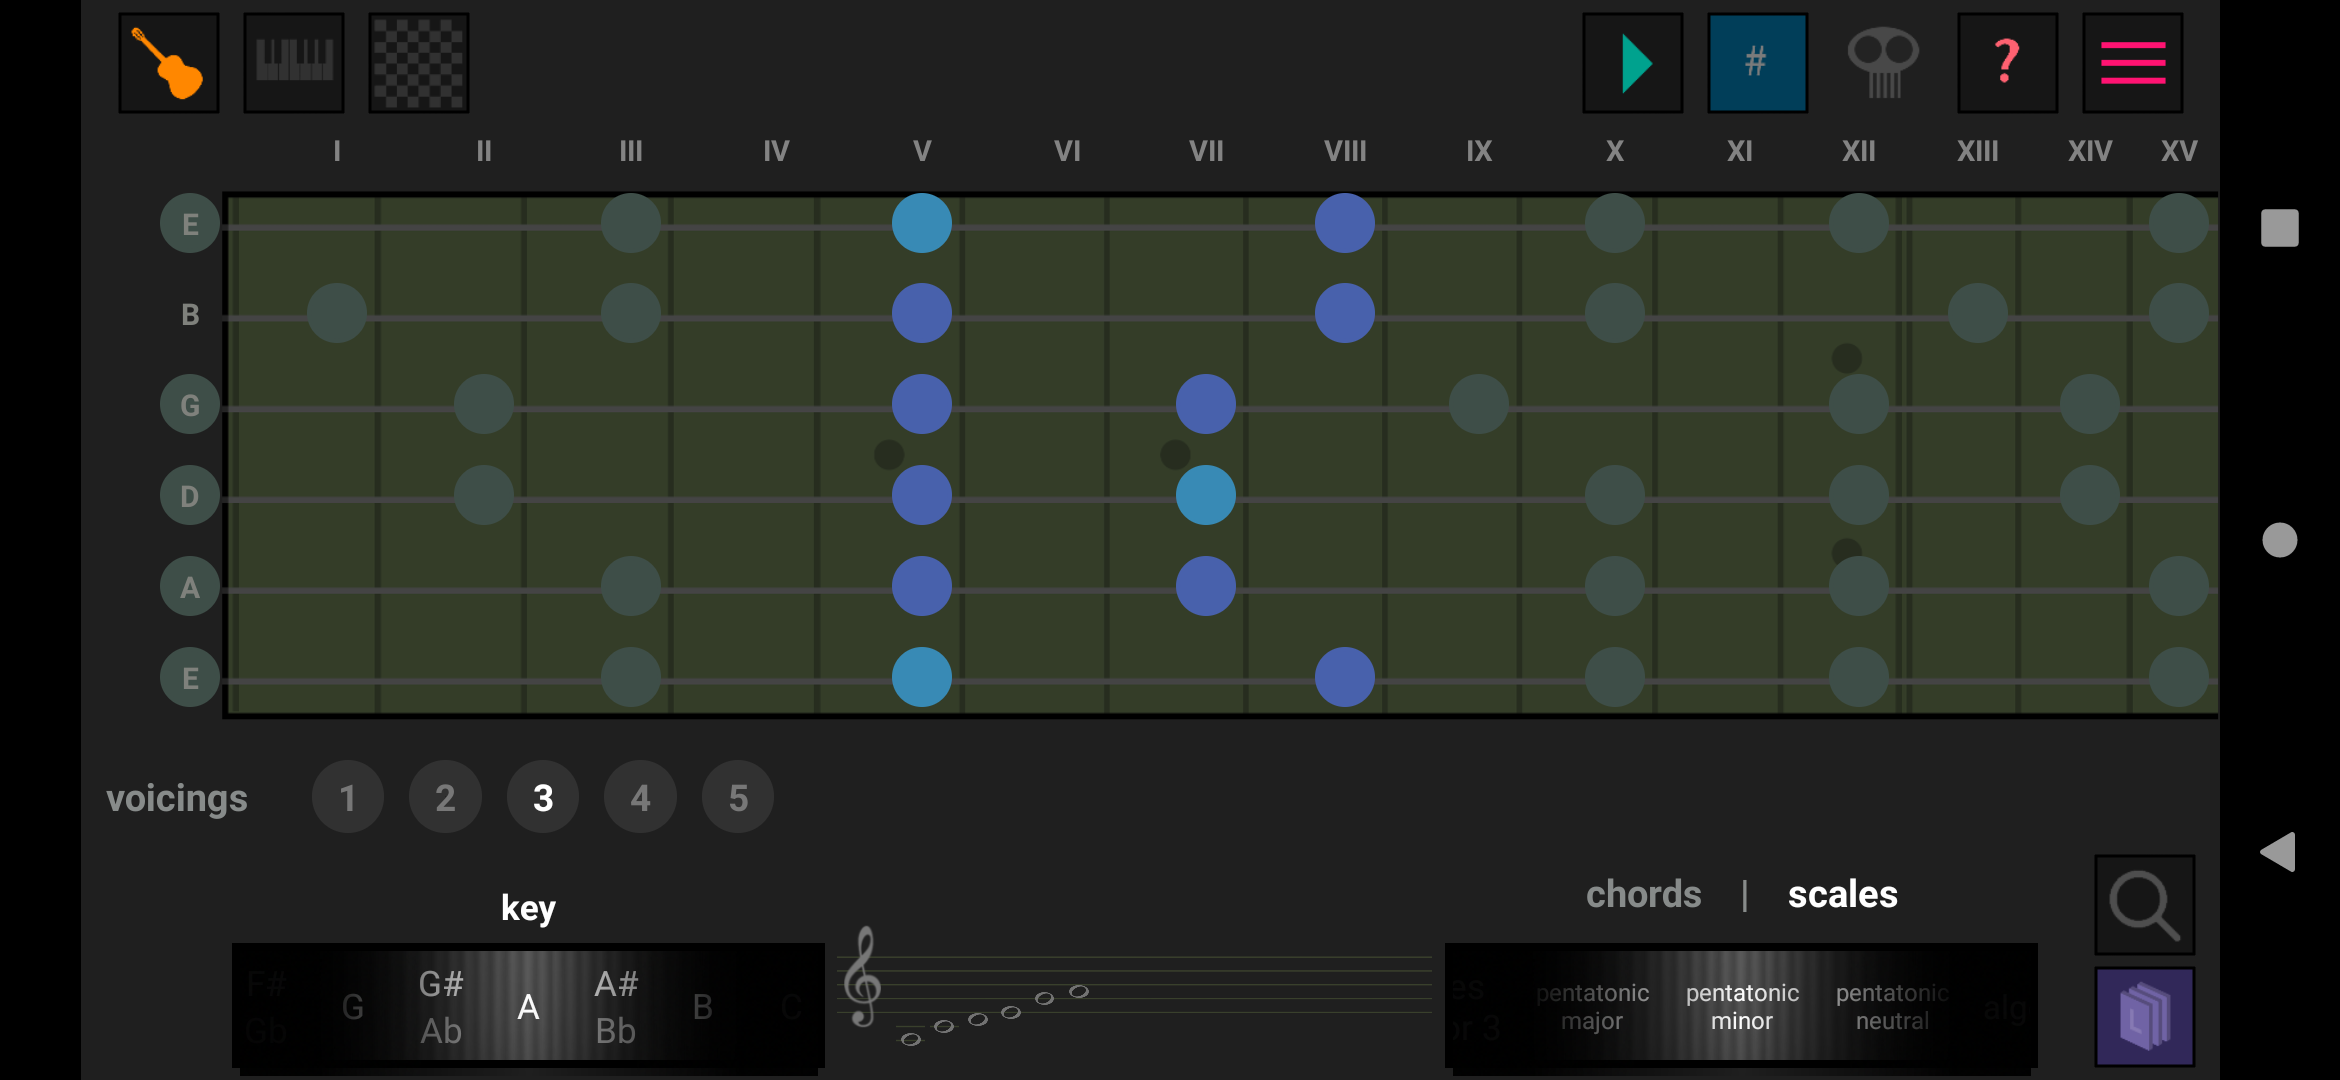The width and height of the screenshot is (2340, 1080).
Task: Pick pentatonic neutral scale type
Action: [x=1892, y=1007]
